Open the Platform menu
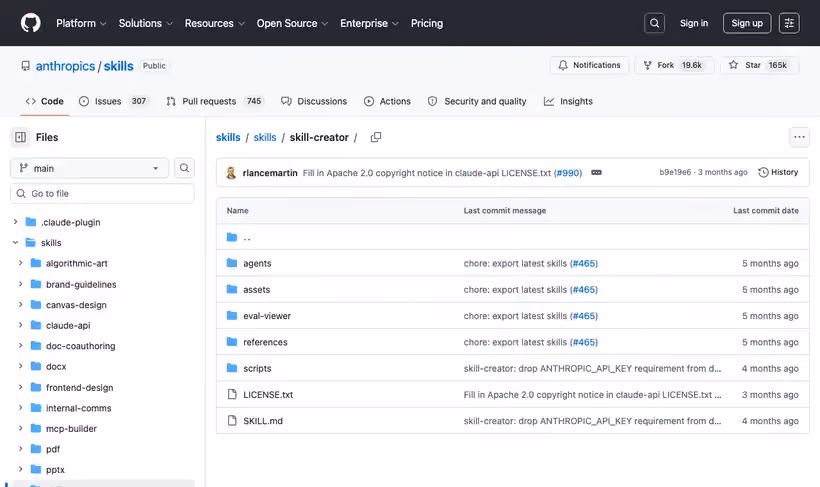Image resolution: width=820 pixels, height=487 pixels. pos(81,23)
